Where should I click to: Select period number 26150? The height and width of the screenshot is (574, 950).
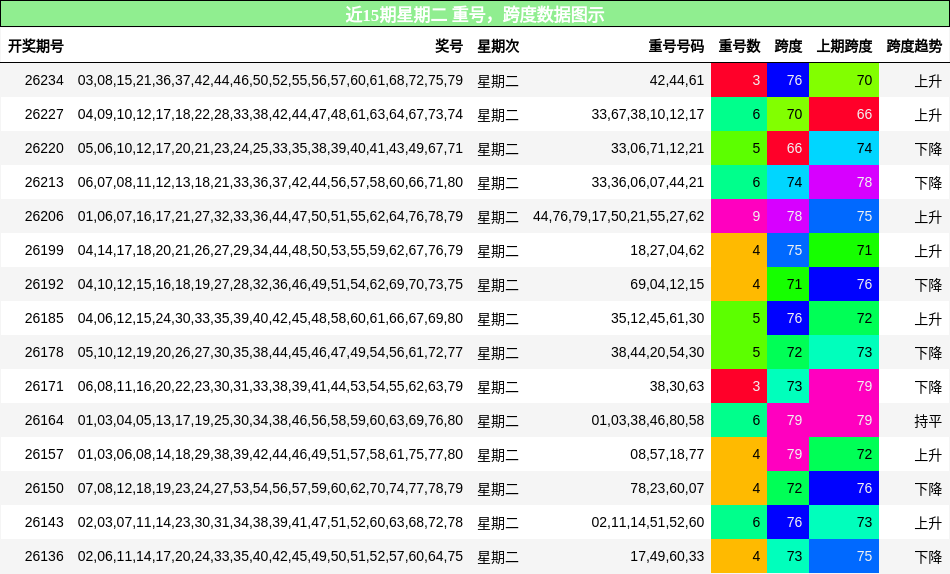point(44,487)
